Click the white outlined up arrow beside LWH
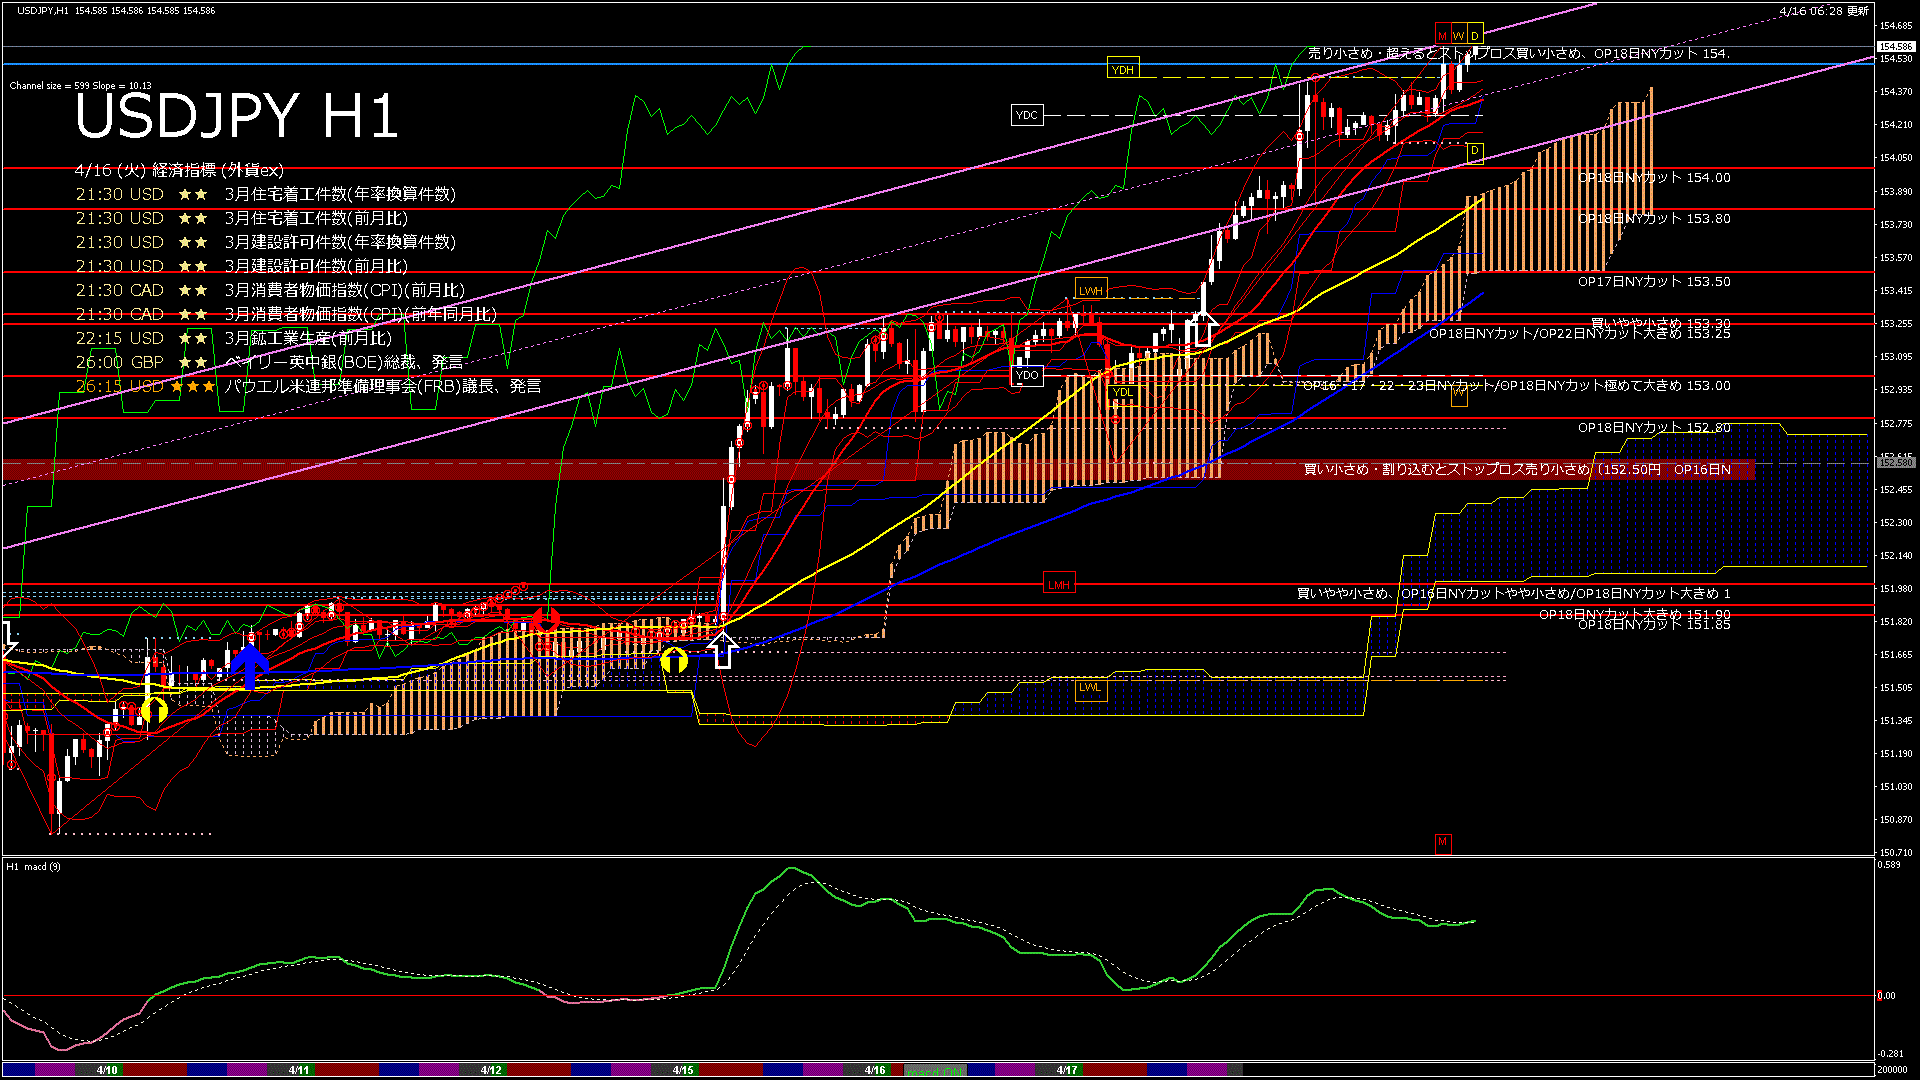1920x1080 pixels. coord(1203,329)
